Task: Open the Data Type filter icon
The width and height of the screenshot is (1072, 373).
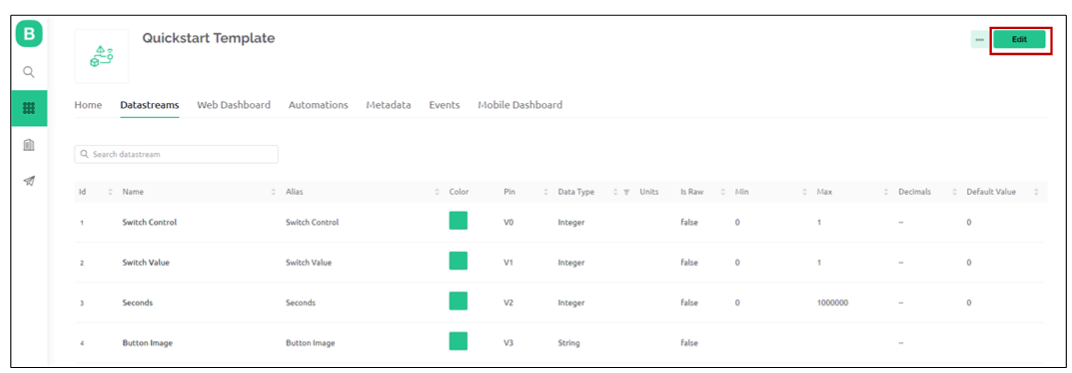Action: (626, 193)
